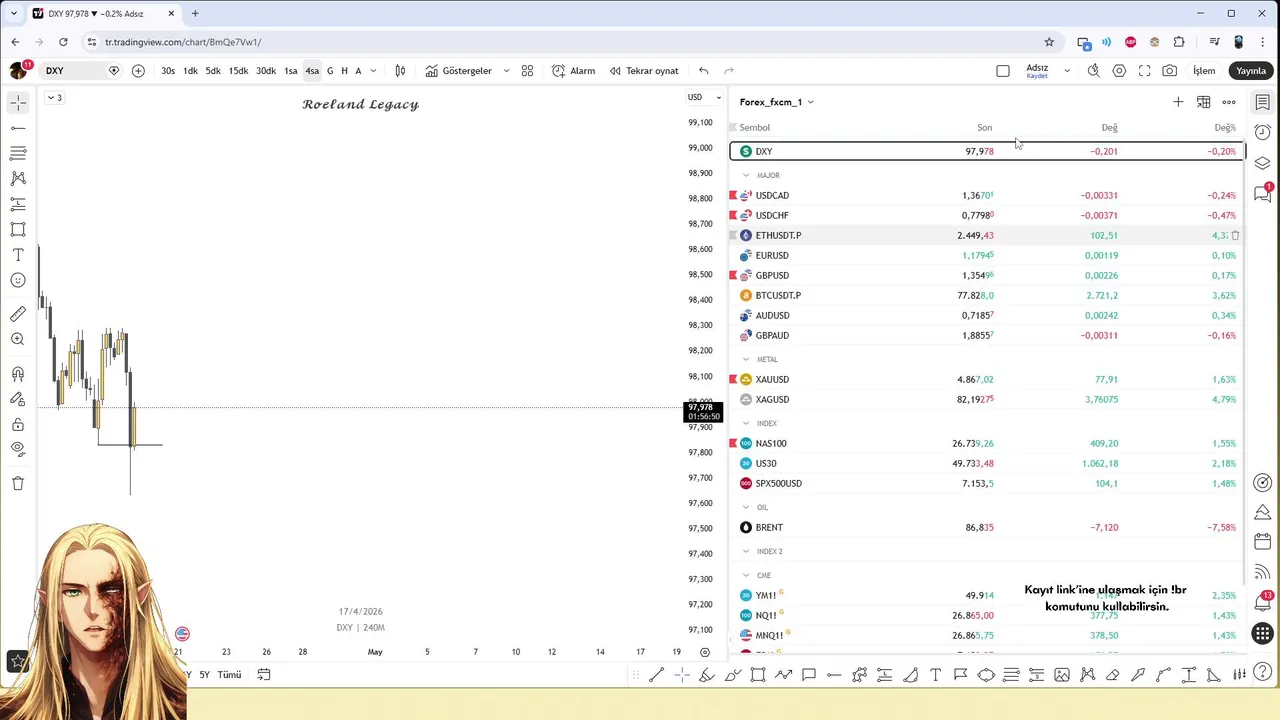Sort the watchlist by Son column
The height and width of the screenshot is (720, 1280).
(x=984, y=128)
